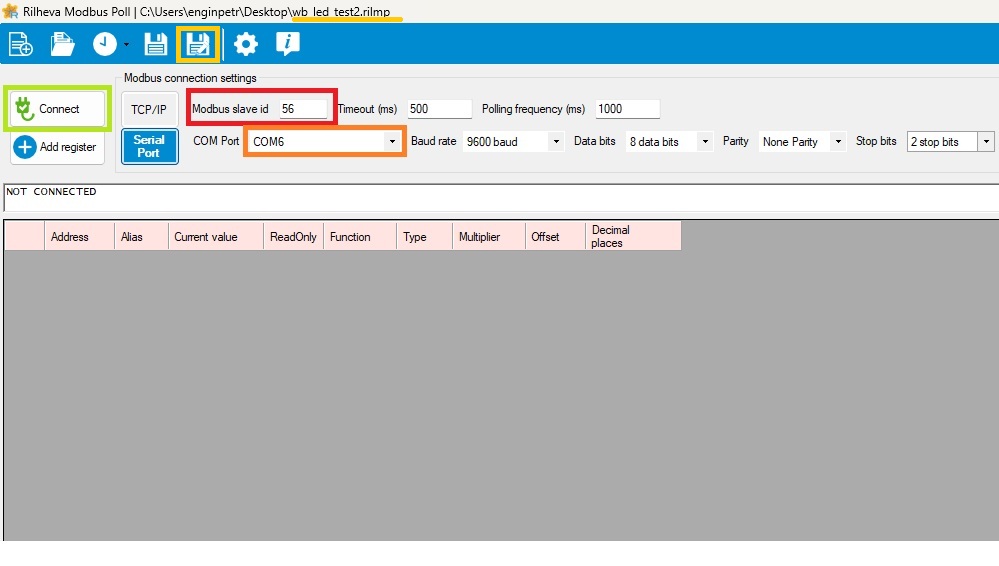Image resolution: width=999 pixels, height=566 pixels.
Task: Open the info/about icon
Action: (x=288, y=44)
